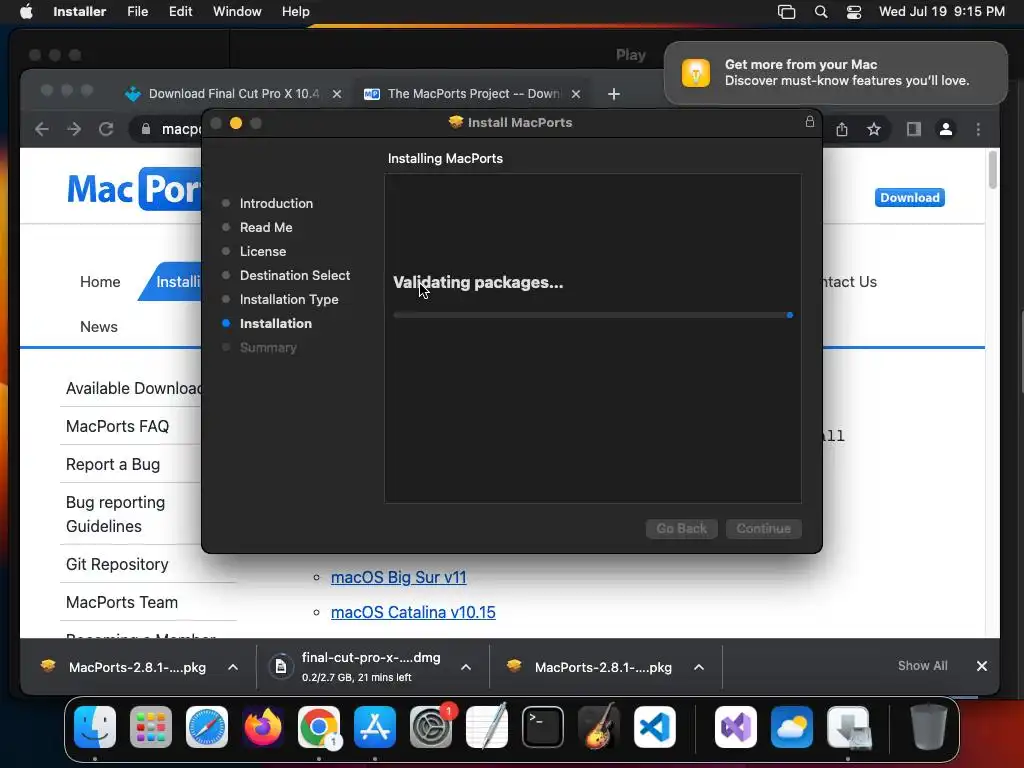Viewport: 1024px width, 768px height.
Task: Click the Apple menu icon
Action: (26, 12)
